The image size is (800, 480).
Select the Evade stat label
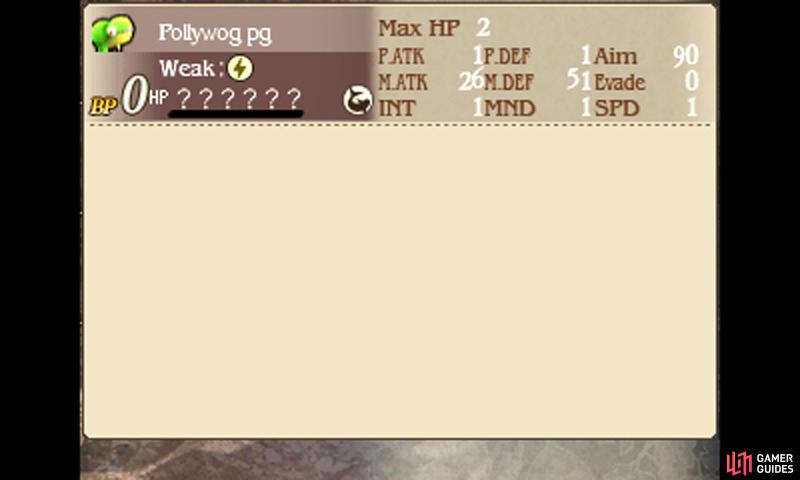point(620,83)
